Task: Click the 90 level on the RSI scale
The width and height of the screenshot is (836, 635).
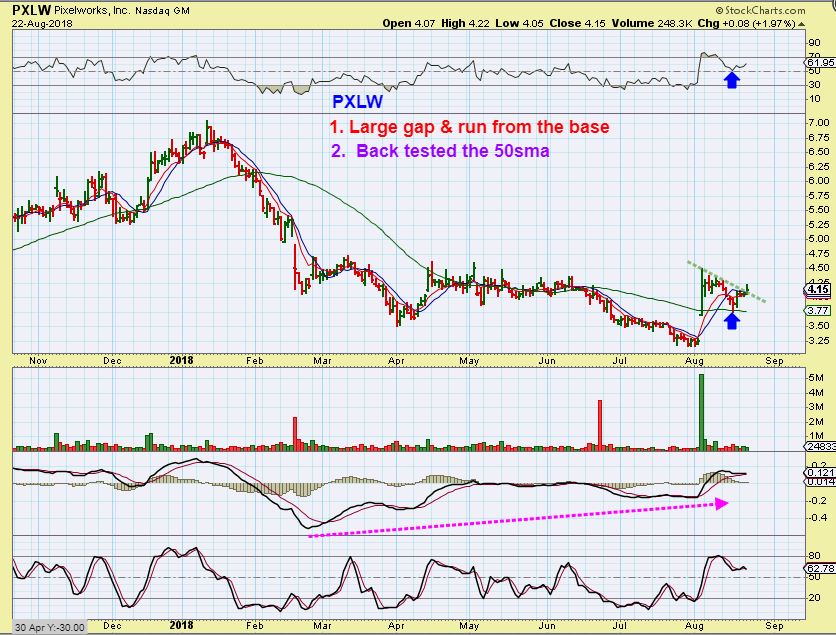Action: coord(814,43)
